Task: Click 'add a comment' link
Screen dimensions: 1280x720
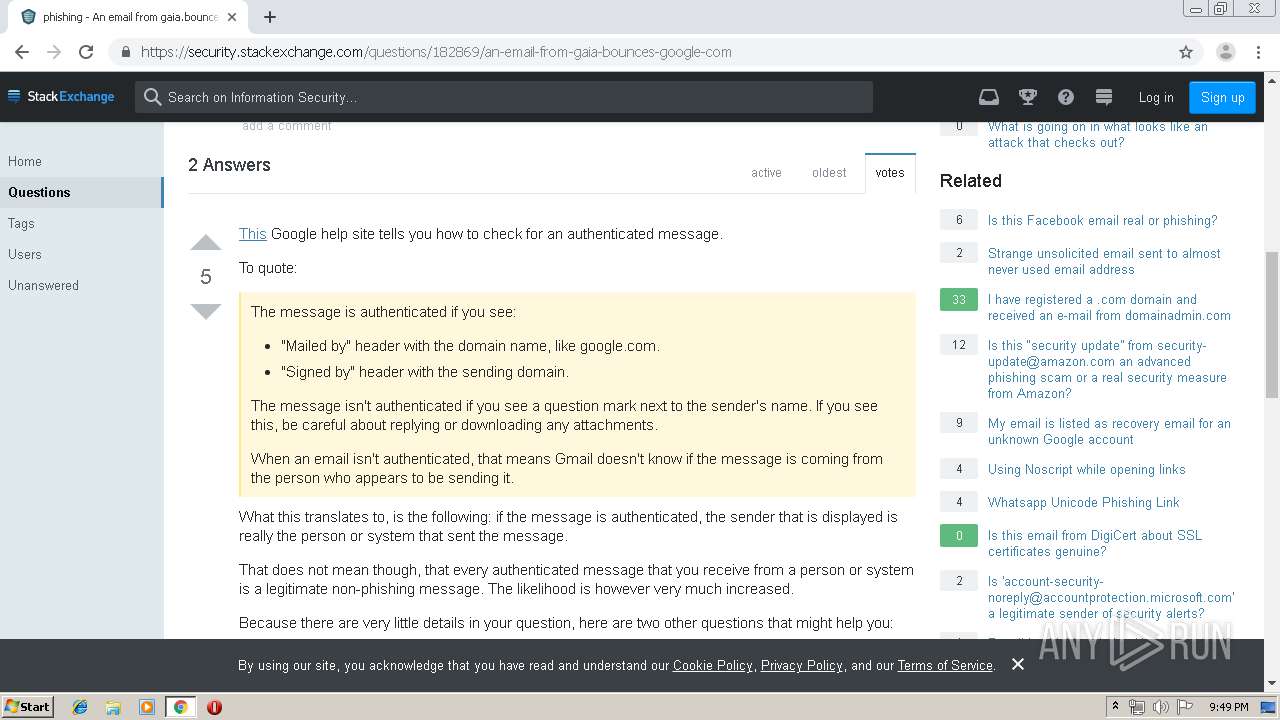Action: pyautogui.click(x=287, y=126)
